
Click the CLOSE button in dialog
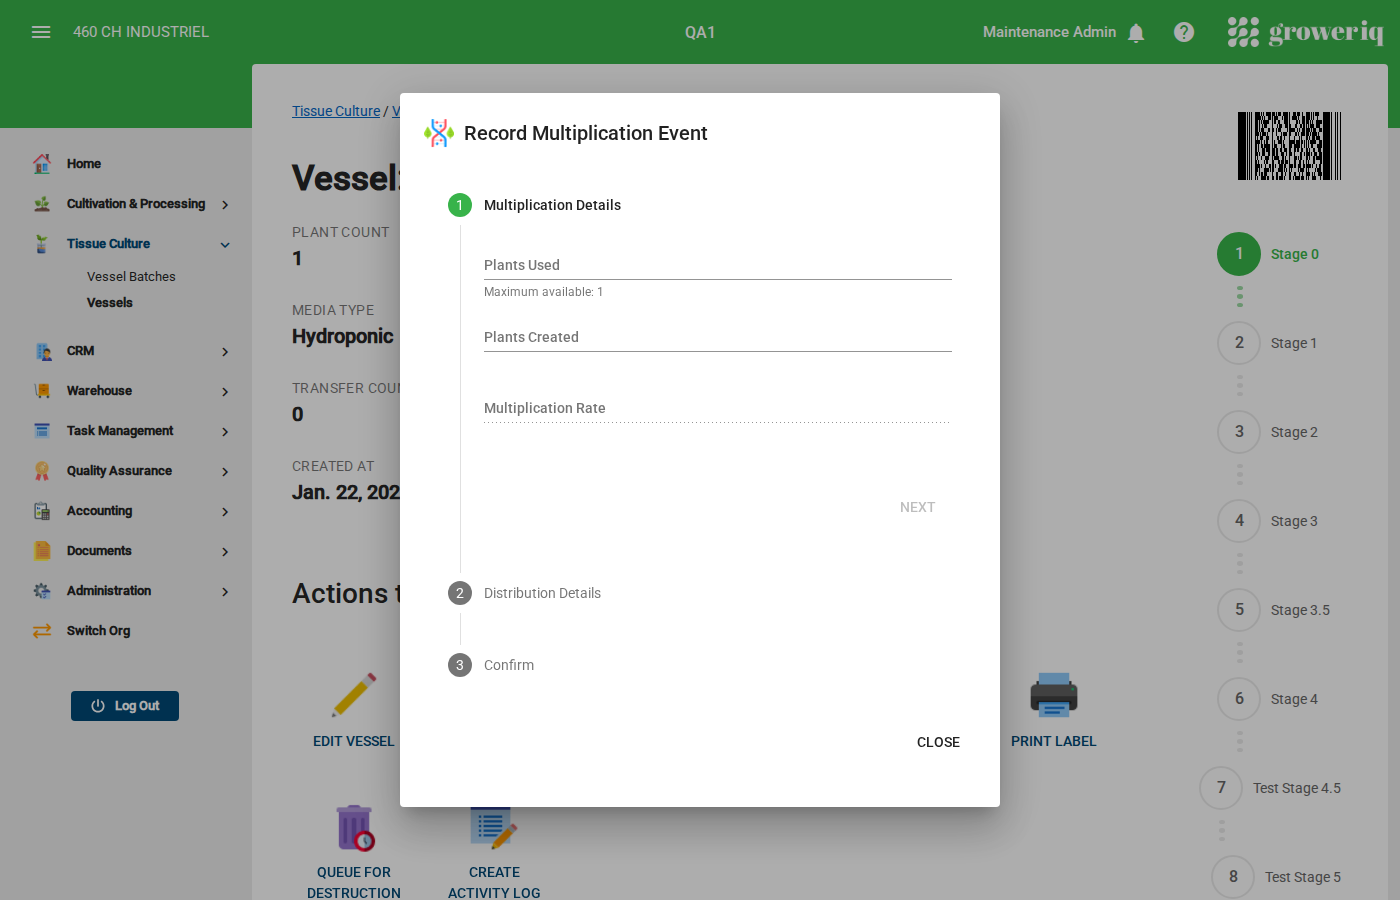[938, 742]
